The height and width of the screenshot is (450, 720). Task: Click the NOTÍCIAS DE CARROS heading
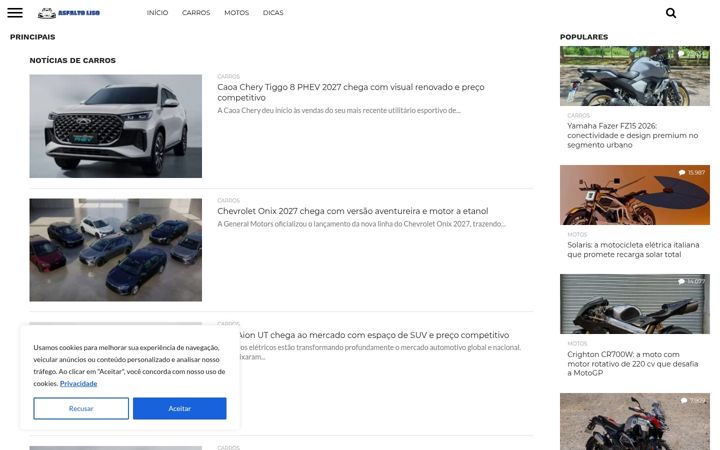click(73, 60)
